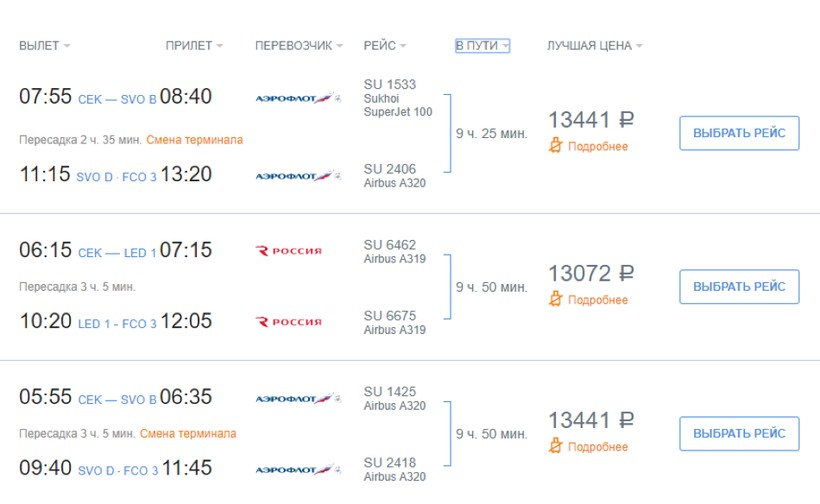Click the Aeroflot logo for flight SU 2406
This screenshot has height=504, width=820.
tap(300, 176)
